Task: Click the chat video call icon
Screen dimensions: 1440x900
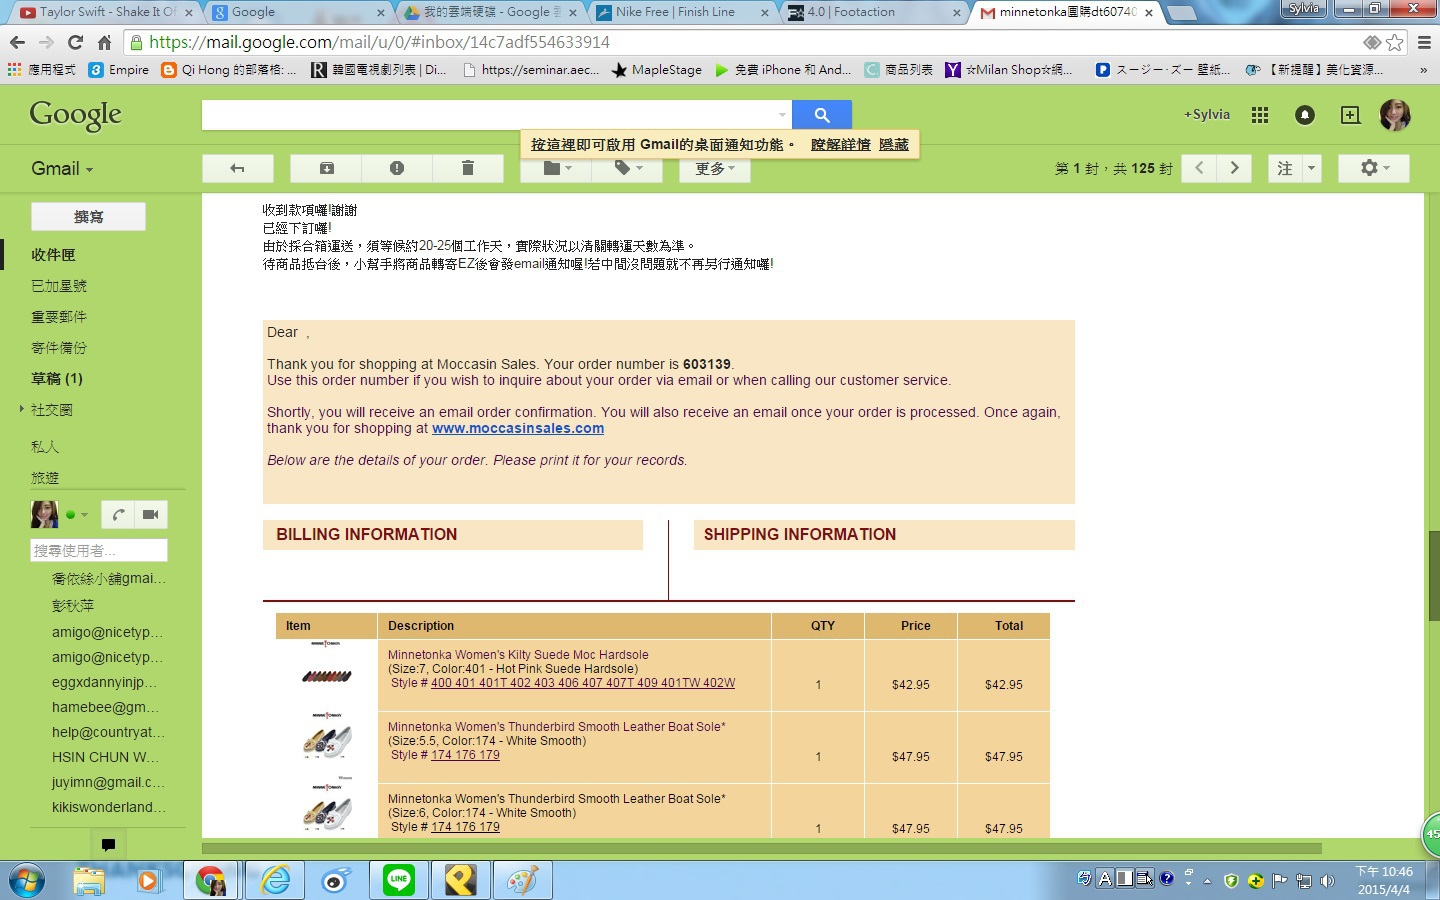Action: (151, 515)
